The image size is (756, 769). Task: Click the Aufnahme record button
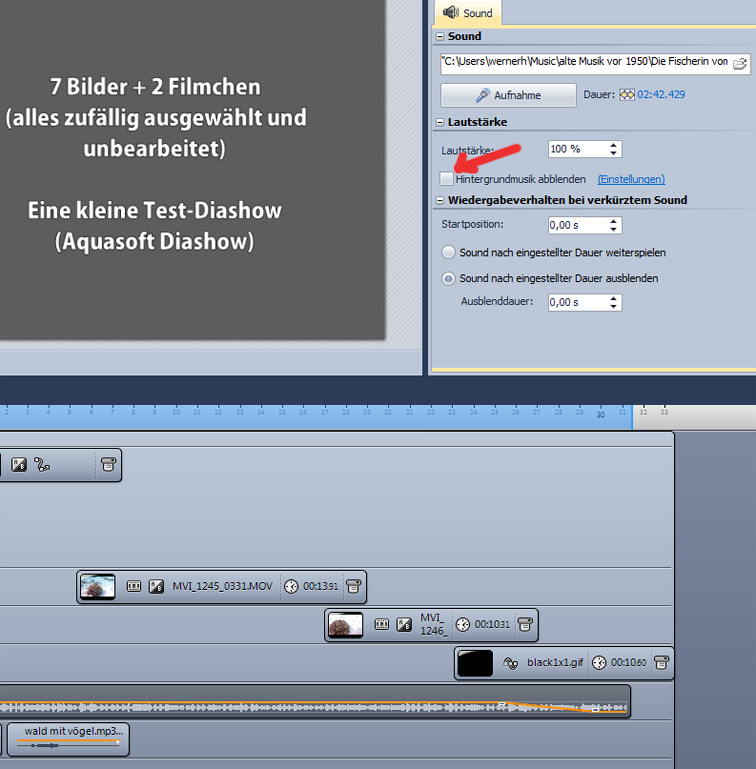(508, 95)
